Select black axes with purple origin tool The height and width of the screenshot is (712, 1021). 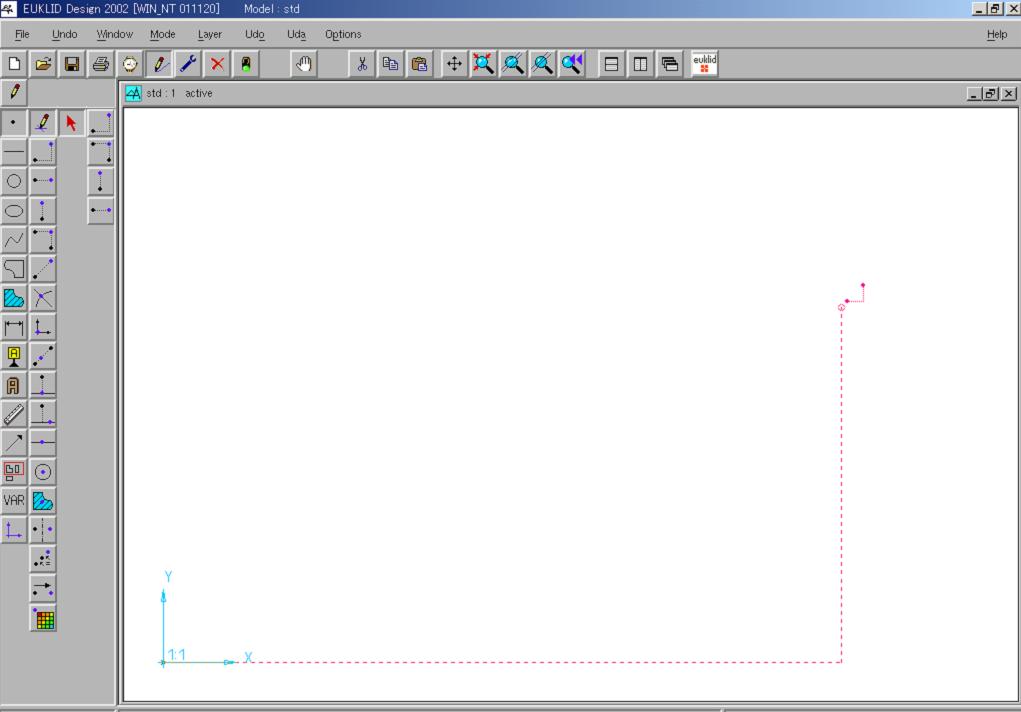point(43,327)
